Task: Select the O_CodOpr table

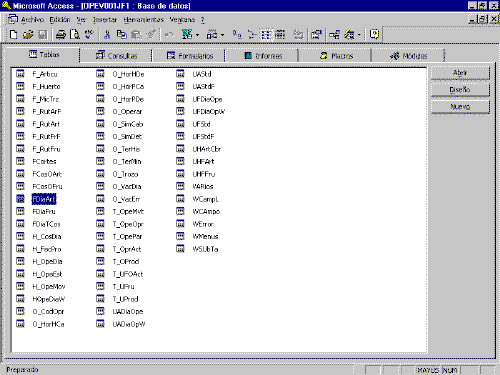Action: pyautogui.click(x=48, y=312)
